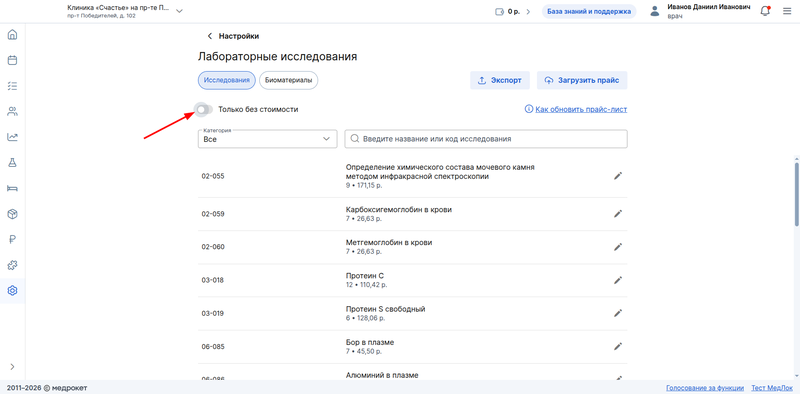800x394 pixels.
Task: Select code 03-019 row text
Action: click(213, 313)
